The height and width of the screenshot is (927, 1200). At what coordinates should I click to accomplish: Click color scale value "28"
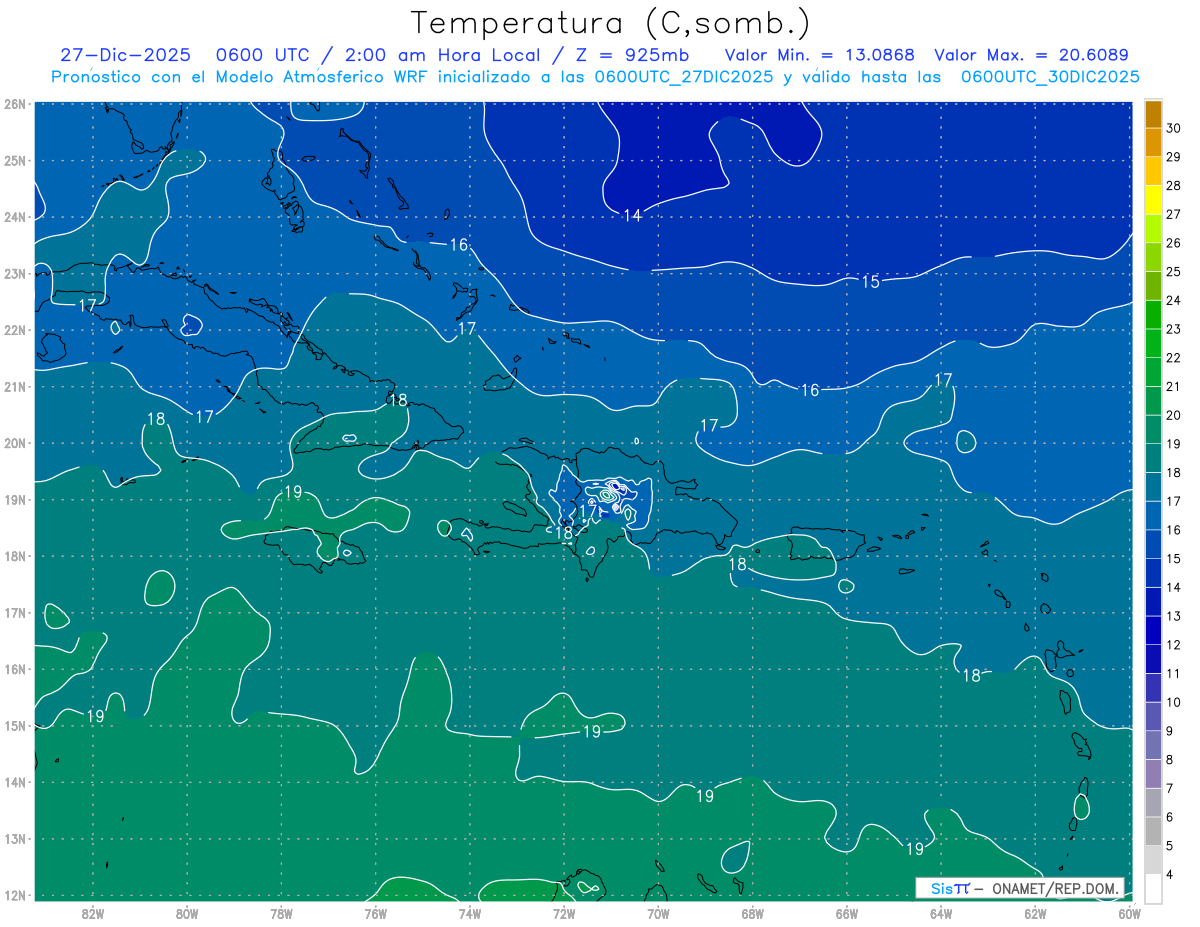click(1173, 185)
